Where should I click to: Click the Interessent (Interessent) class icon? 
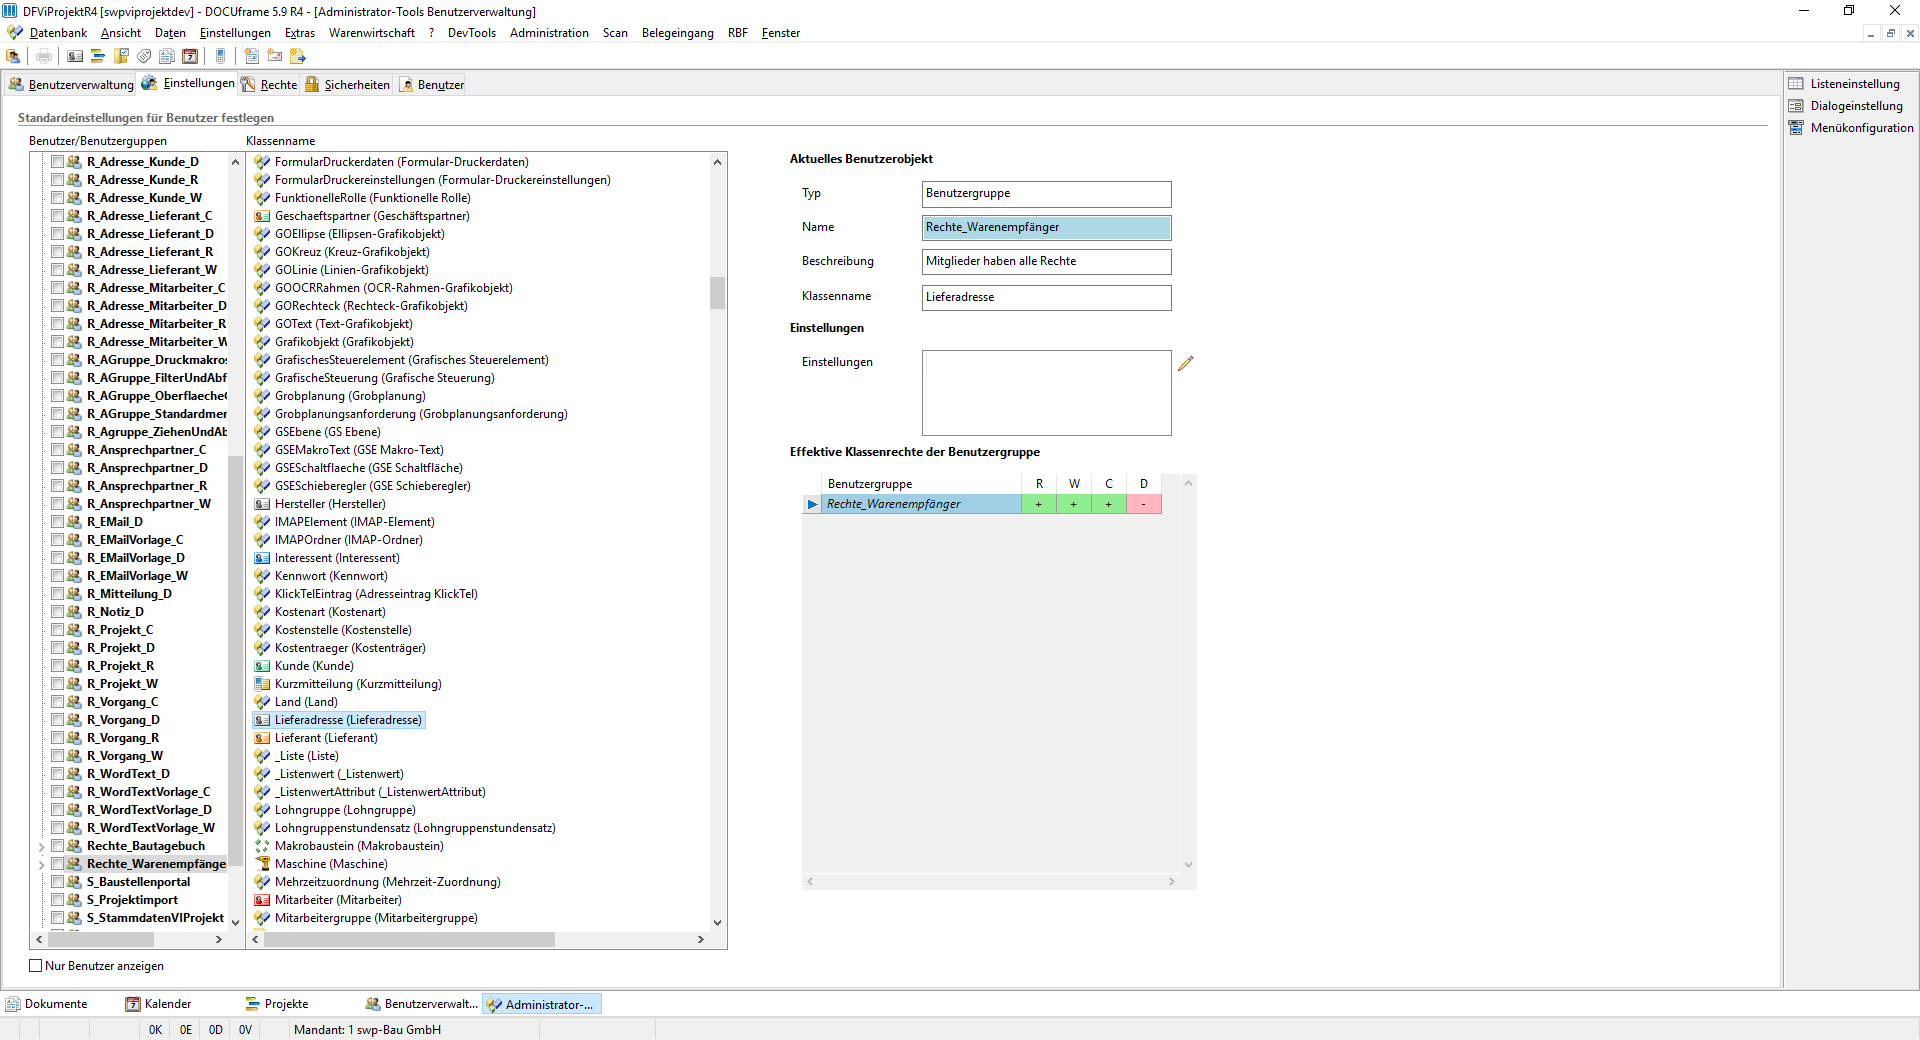pos(262,558)
